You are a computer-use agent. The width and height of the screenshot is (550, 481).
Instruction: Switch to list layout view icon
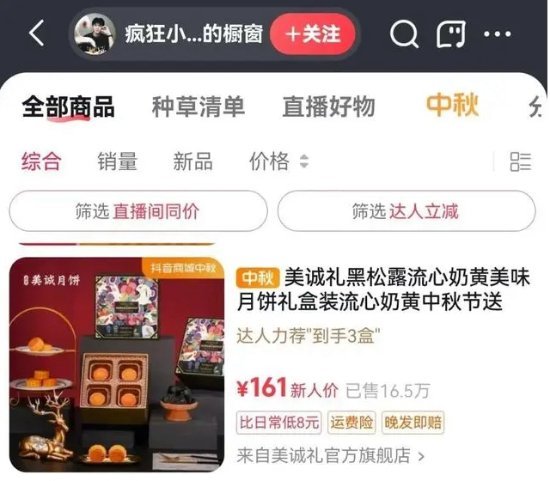521,162
